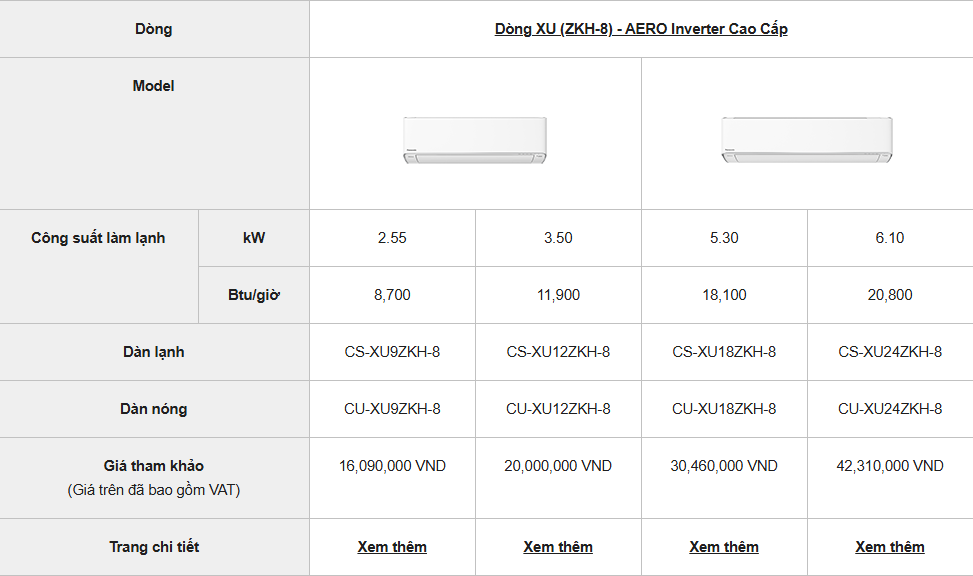Image resolution: width=973 pixels, height=576 pixels.
Task: Click the 2.55 kW capacity value
Action: 392,238
